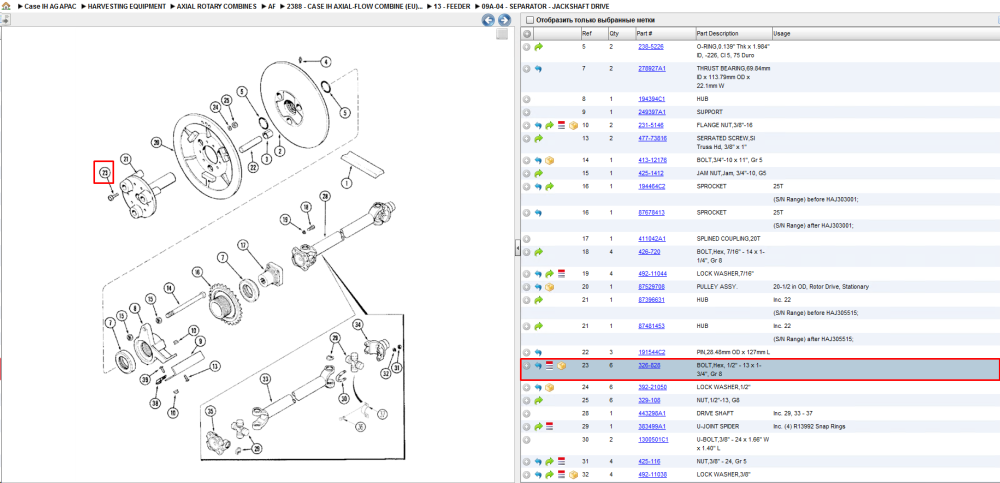Go to previous illustration with left arrow
The image size is (1000, 483).
click(489, 20)
